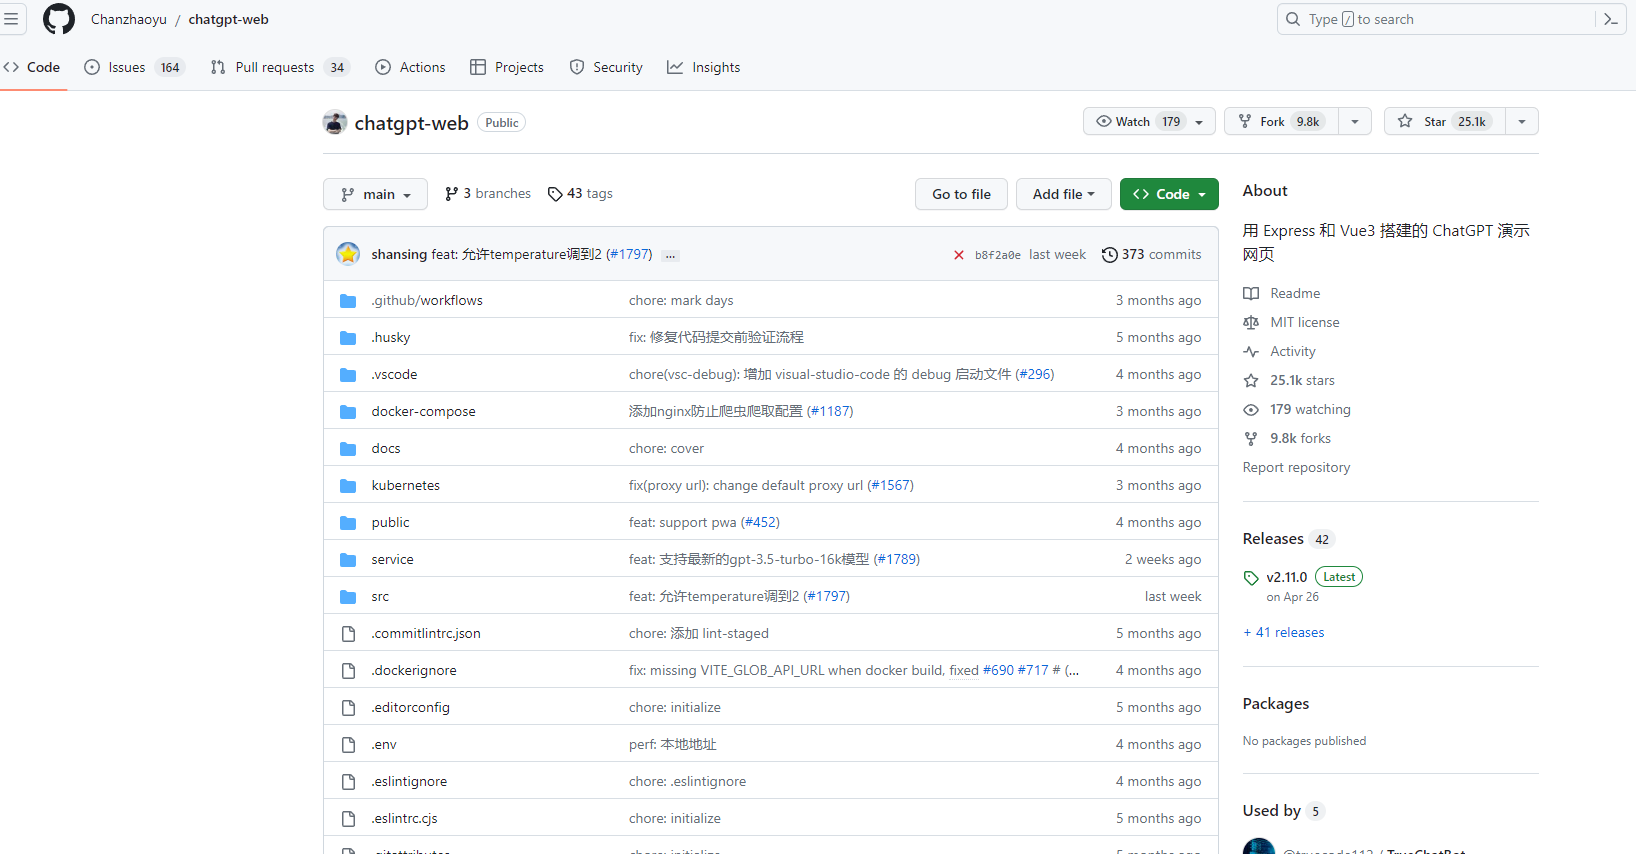
Task: View the 179 watching link
Action: pos(1310,409)
